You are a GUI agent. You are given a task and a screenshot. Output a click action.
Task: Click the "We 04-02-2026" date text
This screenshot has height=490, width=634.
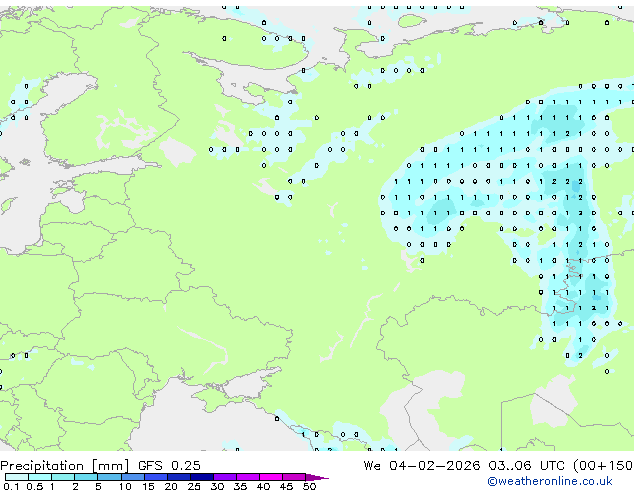[x=422, y=465]
